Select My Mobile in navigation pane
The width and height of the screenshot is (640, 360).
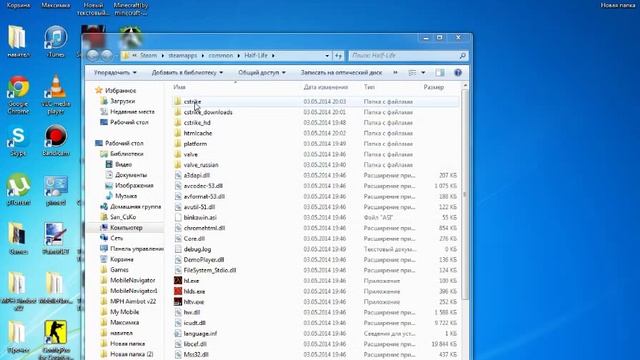[124, 312]
